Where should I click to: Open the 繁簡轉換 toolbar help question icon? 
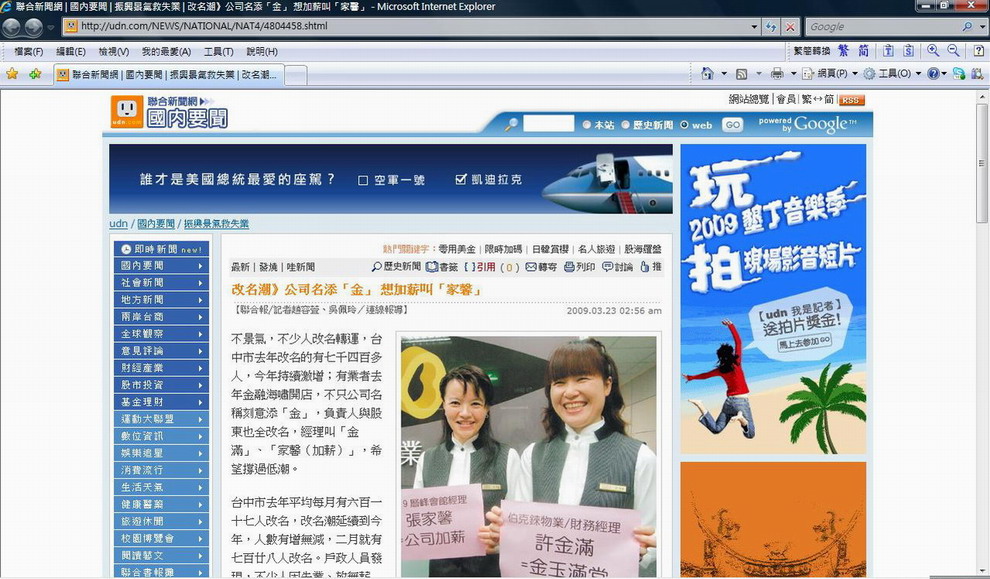pyautogui.click(x=979, y=51)
